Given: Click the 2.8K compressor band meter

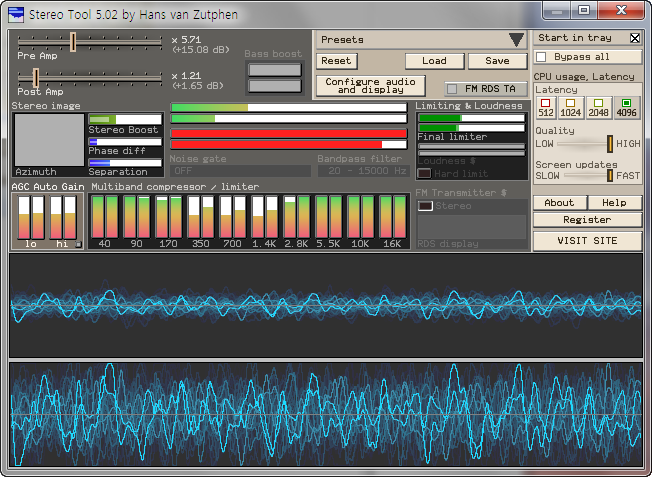Looking at the screenshot, I should 296,217.
